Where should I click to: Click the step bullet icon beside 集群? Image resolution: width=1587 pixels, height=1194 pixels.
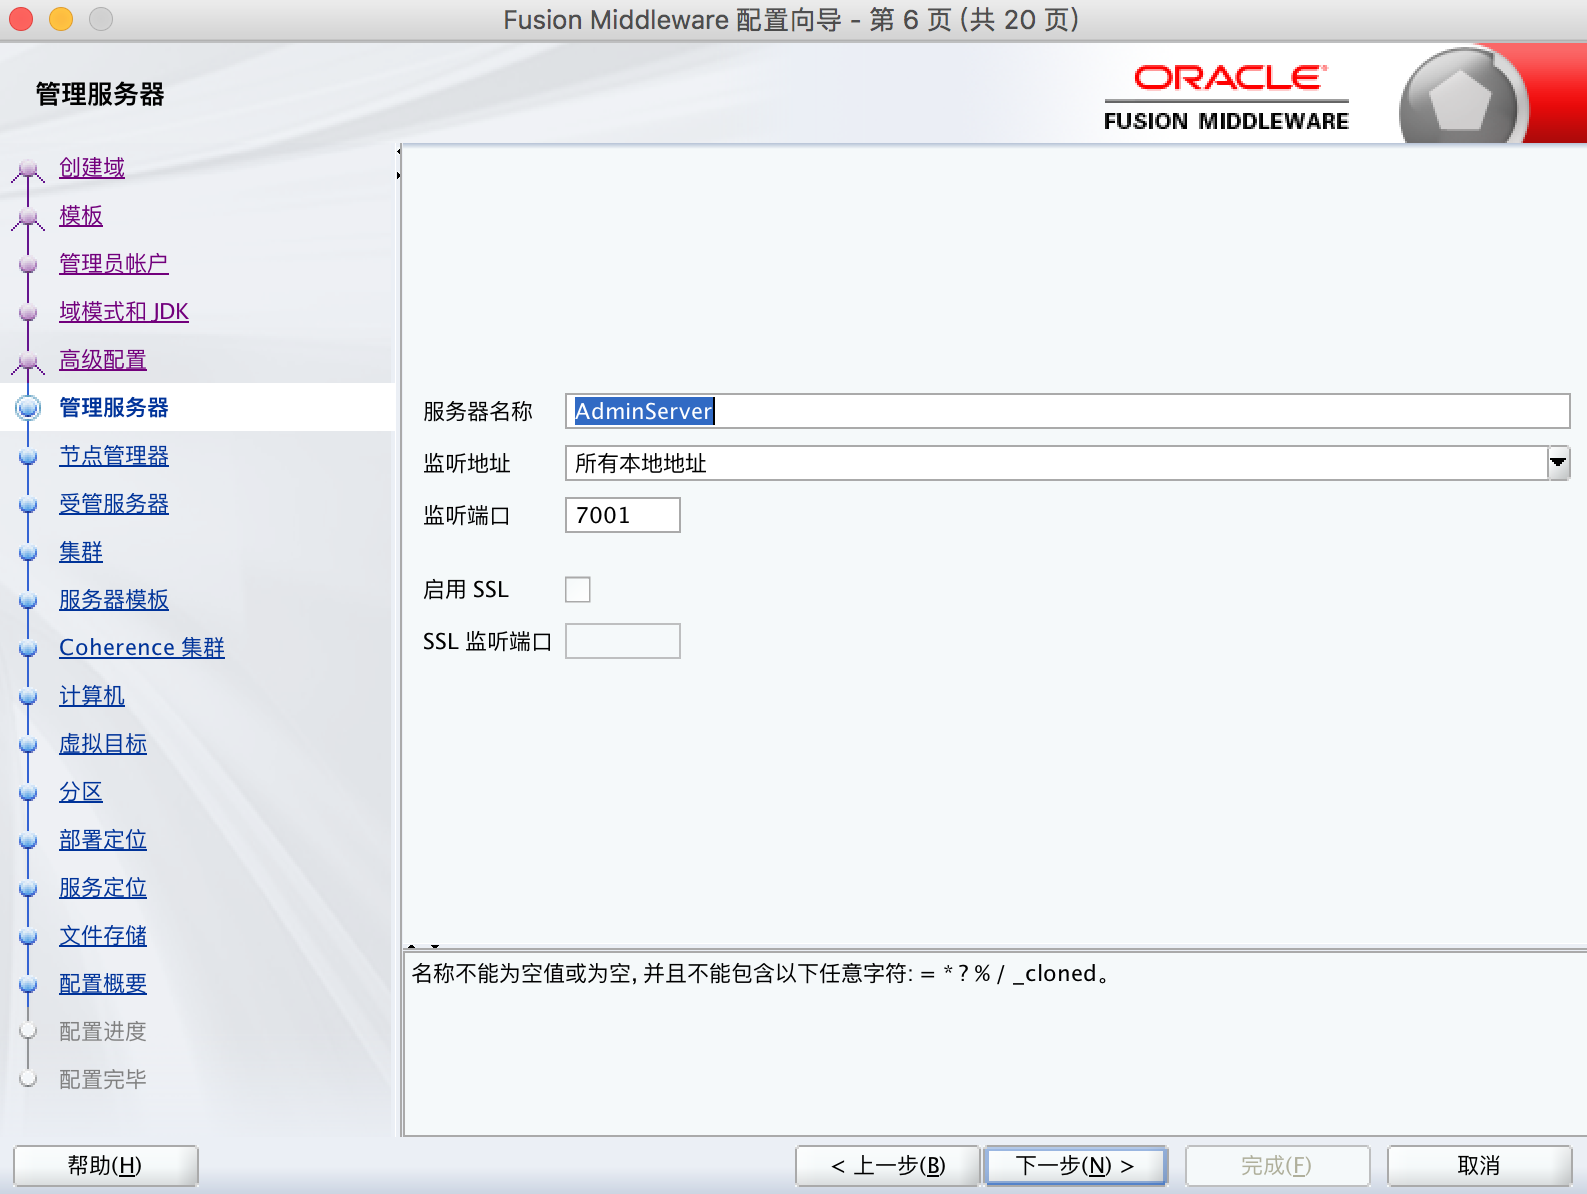click(28, 553)
